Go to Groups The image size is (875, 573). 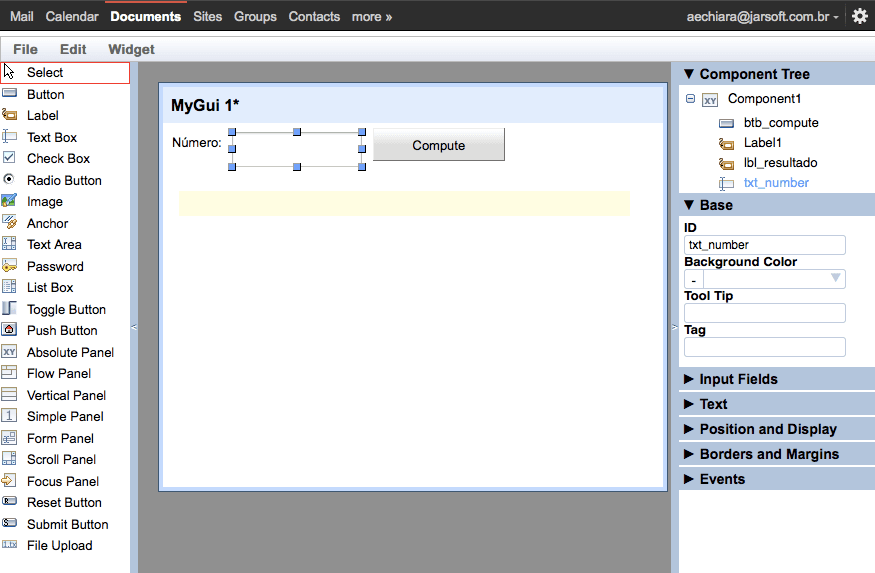(255, 17)
